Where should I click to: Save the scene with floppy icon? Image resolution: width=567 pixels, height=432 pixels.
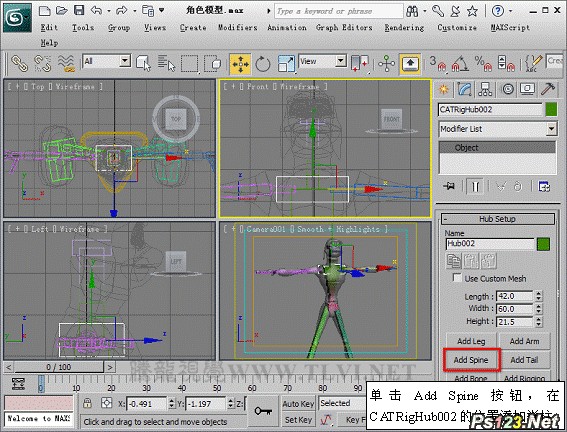point(79,10)
